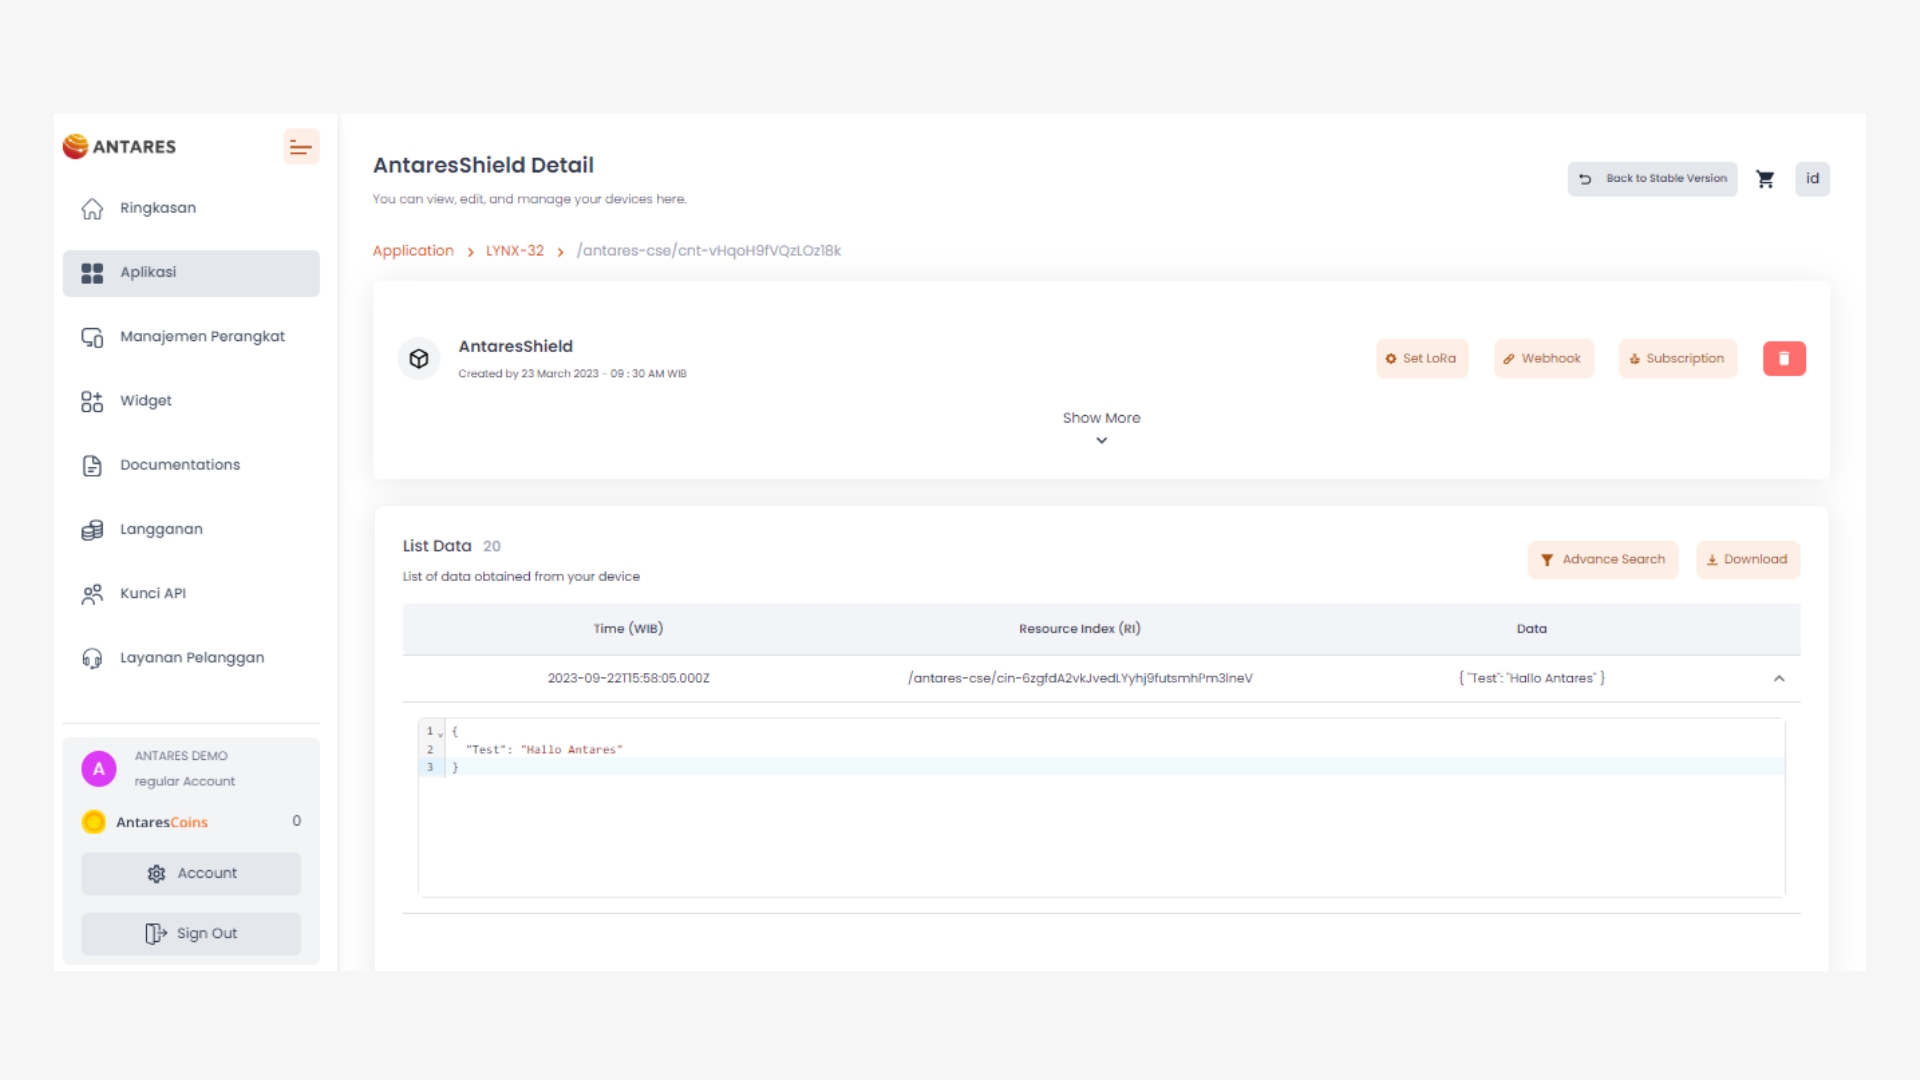Click AntaresCoins balance label
Screen dimensions: 1920x1080
162,822
